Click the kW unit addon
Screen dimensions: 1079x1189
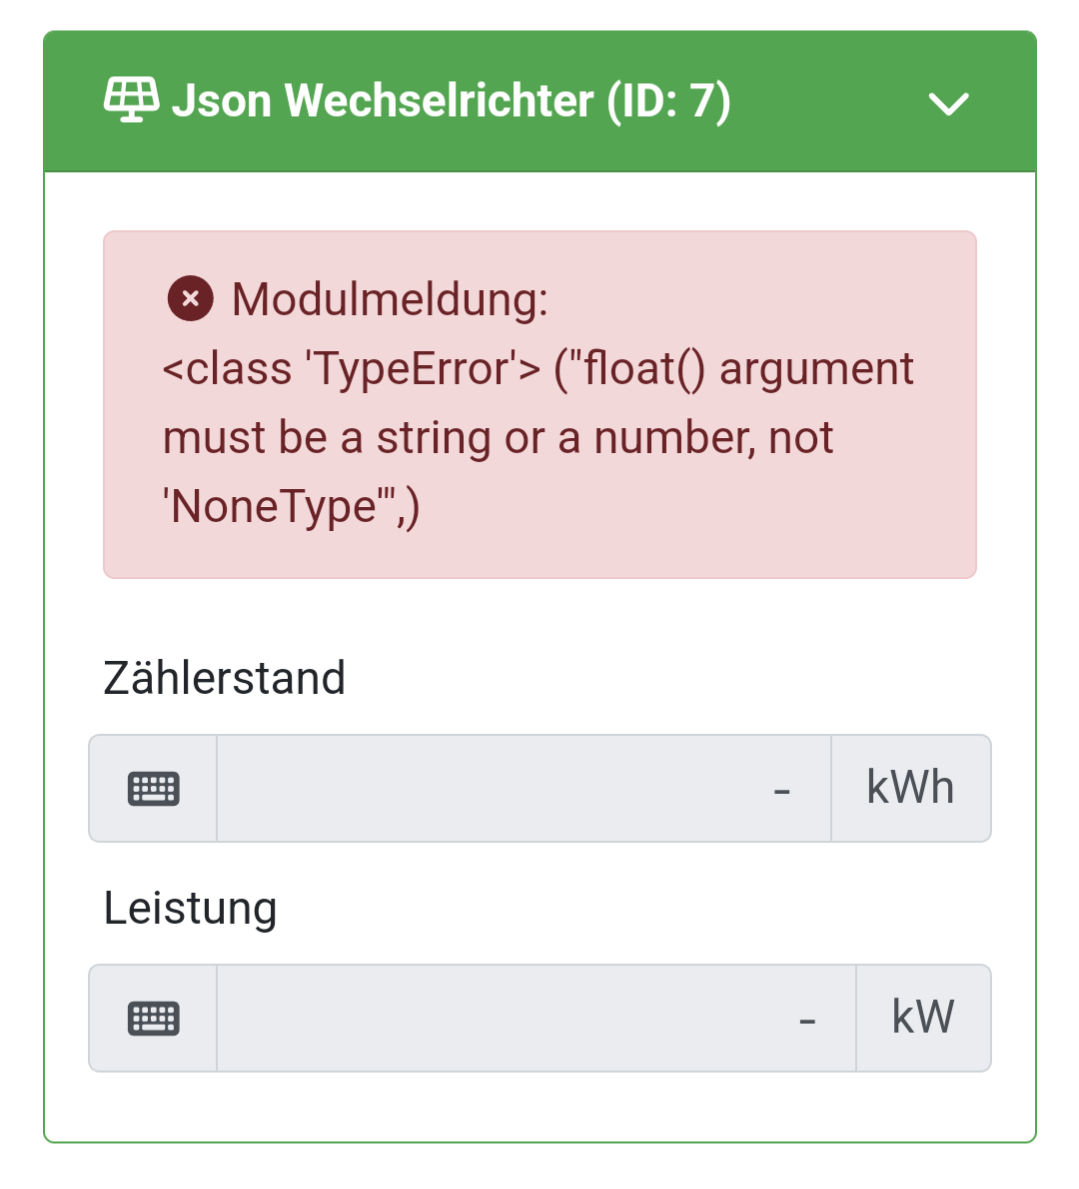pos(922,1018)
